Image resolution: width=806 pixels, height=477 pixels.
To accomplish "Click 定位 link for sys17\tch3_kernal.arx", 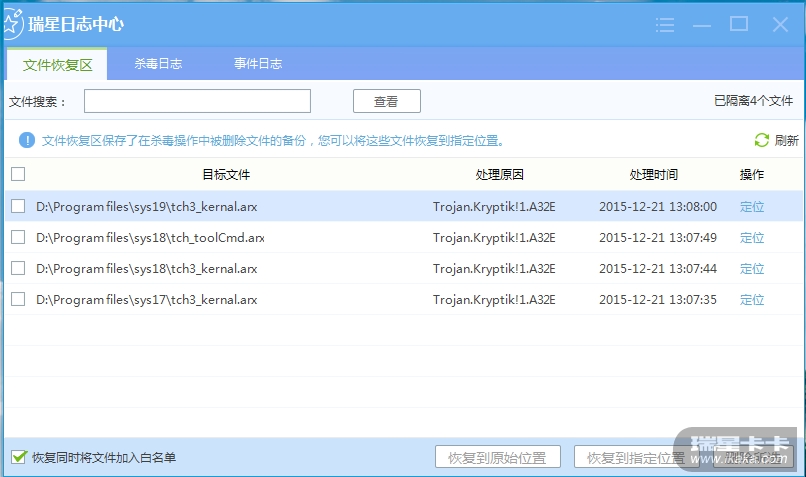I will tap(752, 299).
